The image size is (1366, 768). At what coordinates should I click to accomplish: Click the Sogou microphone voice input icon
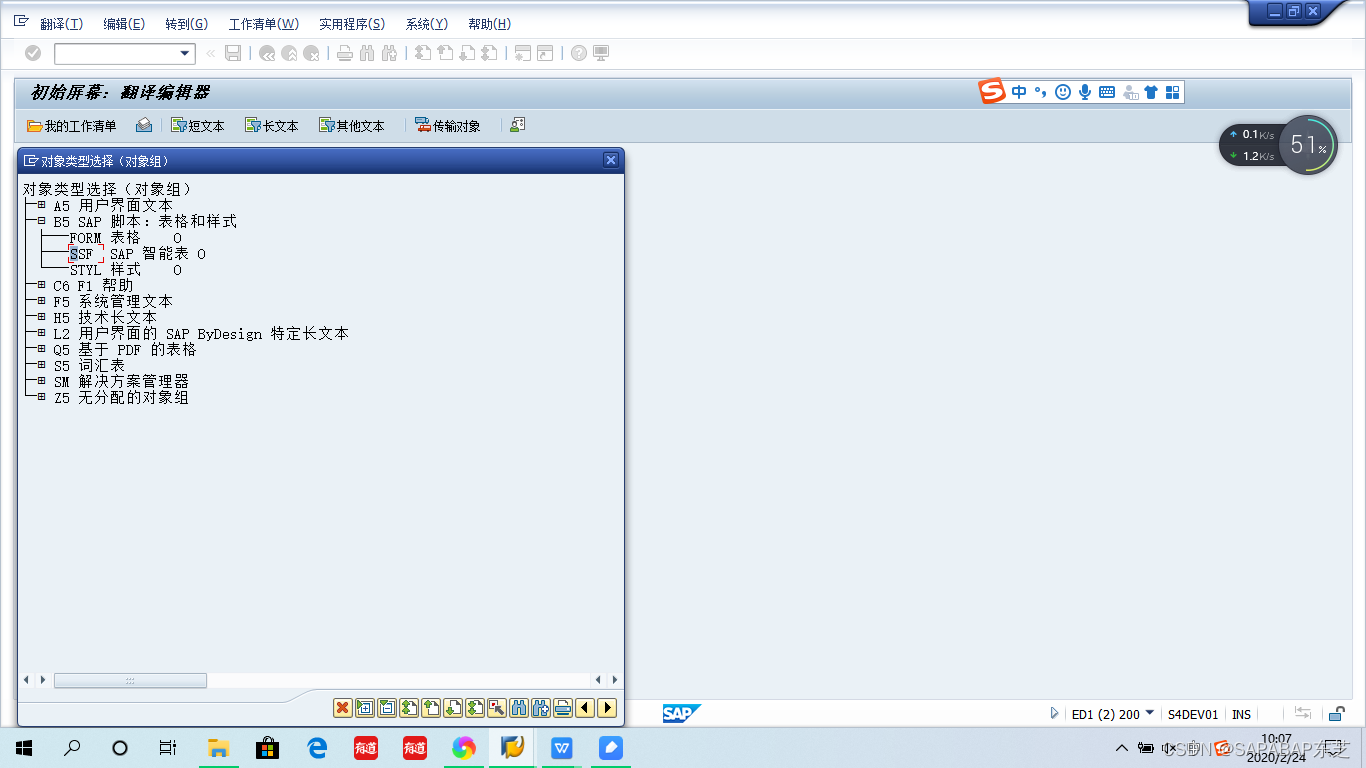click(x=1085, y=92)
